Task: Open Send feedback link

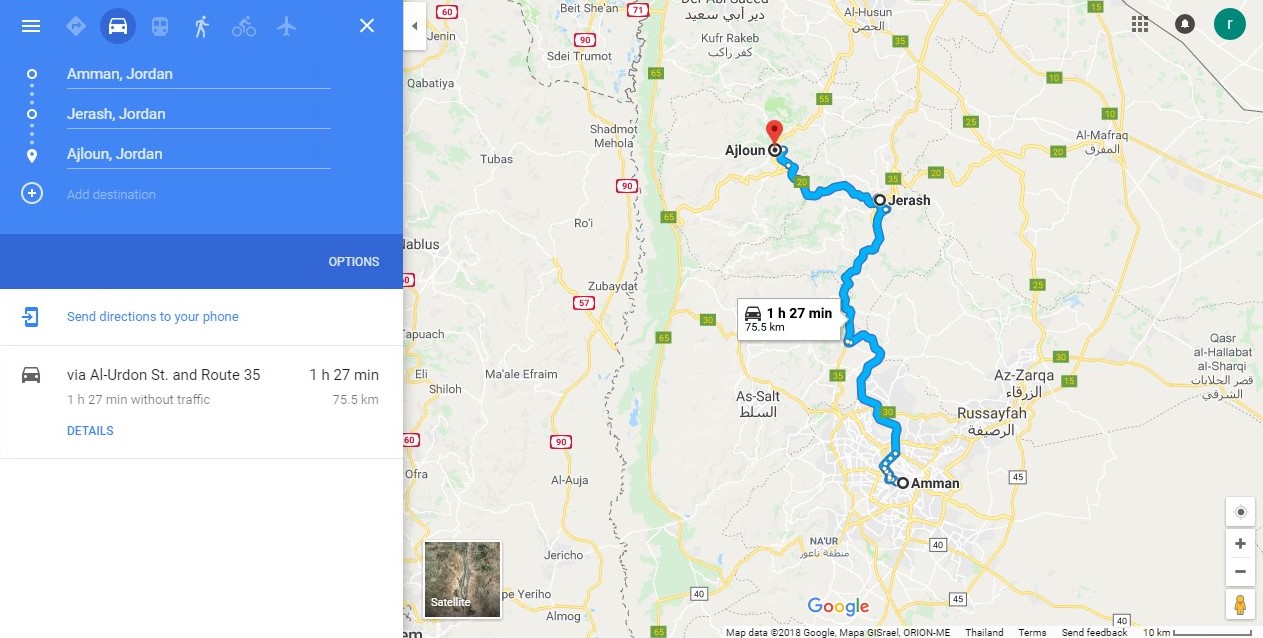Action: [x=1094, y=632]
